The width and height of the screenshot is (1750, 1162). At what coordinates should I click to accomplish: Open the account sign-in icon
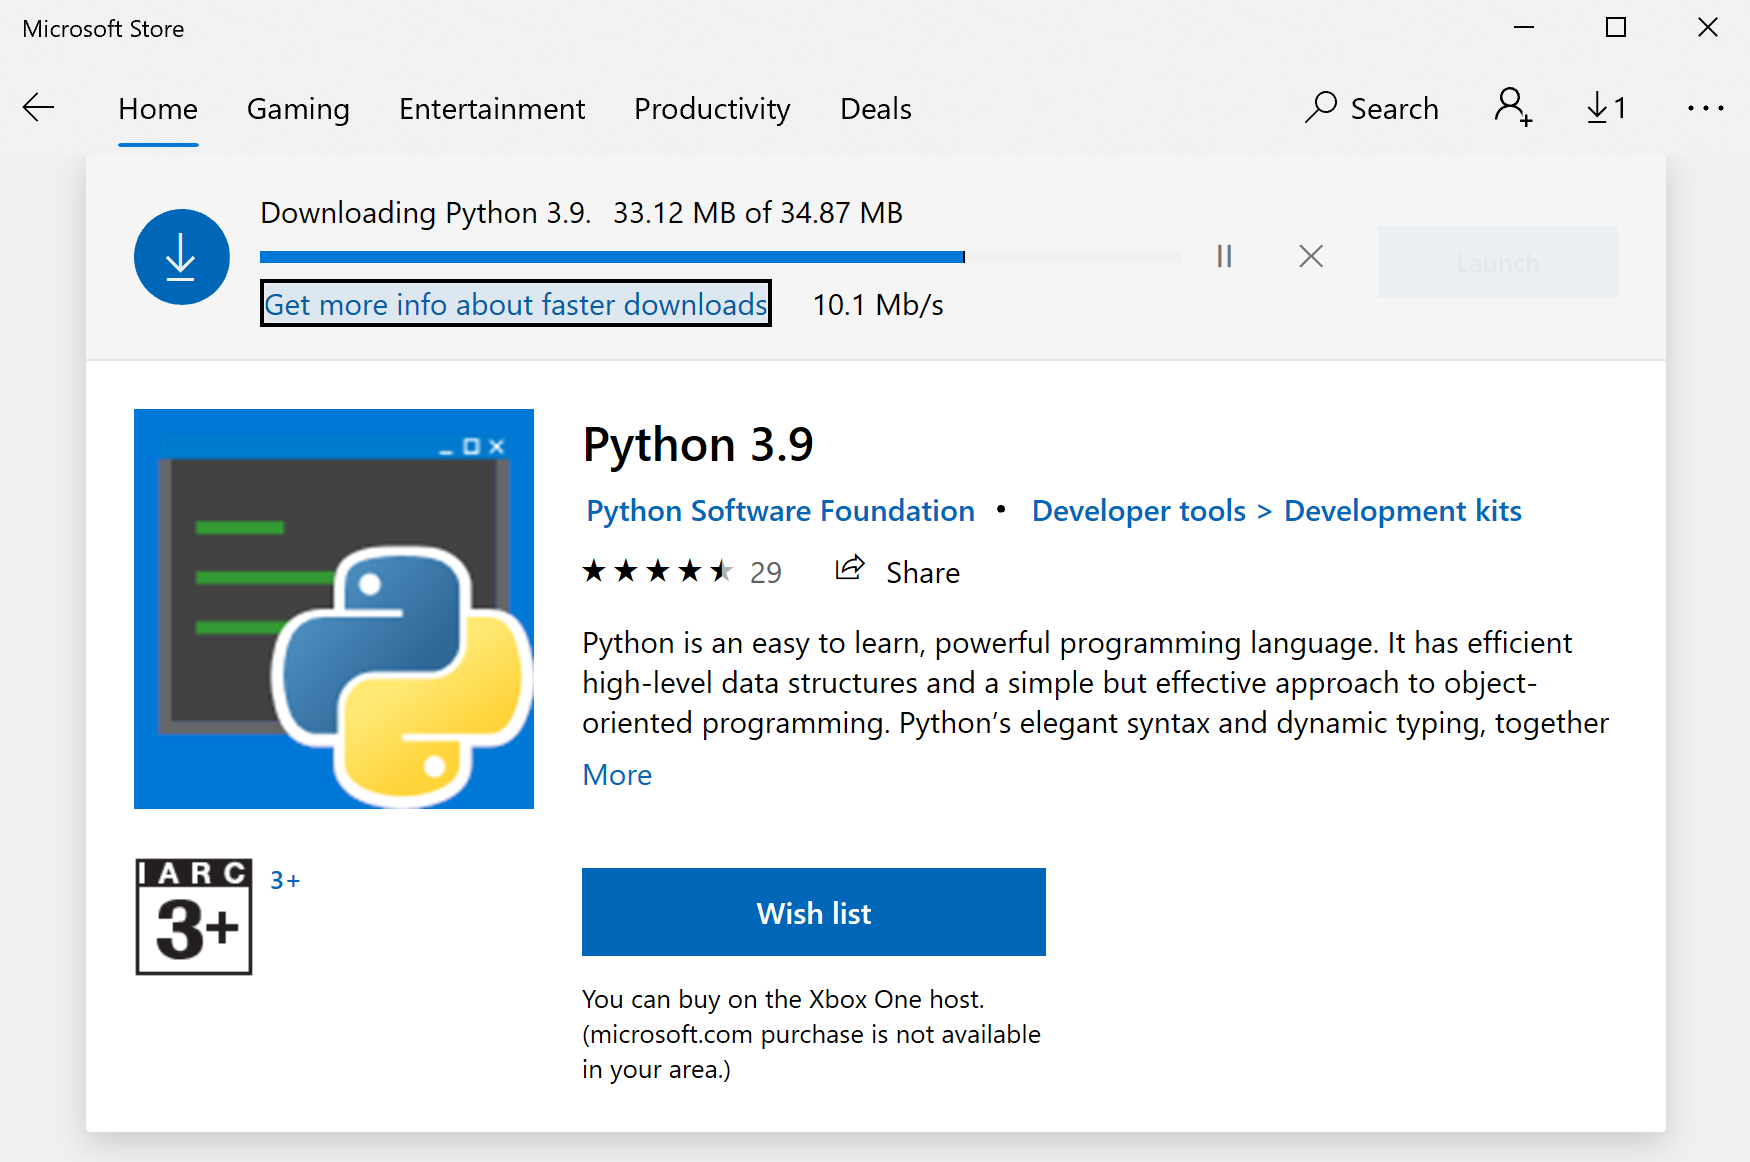coord(1512,107)
